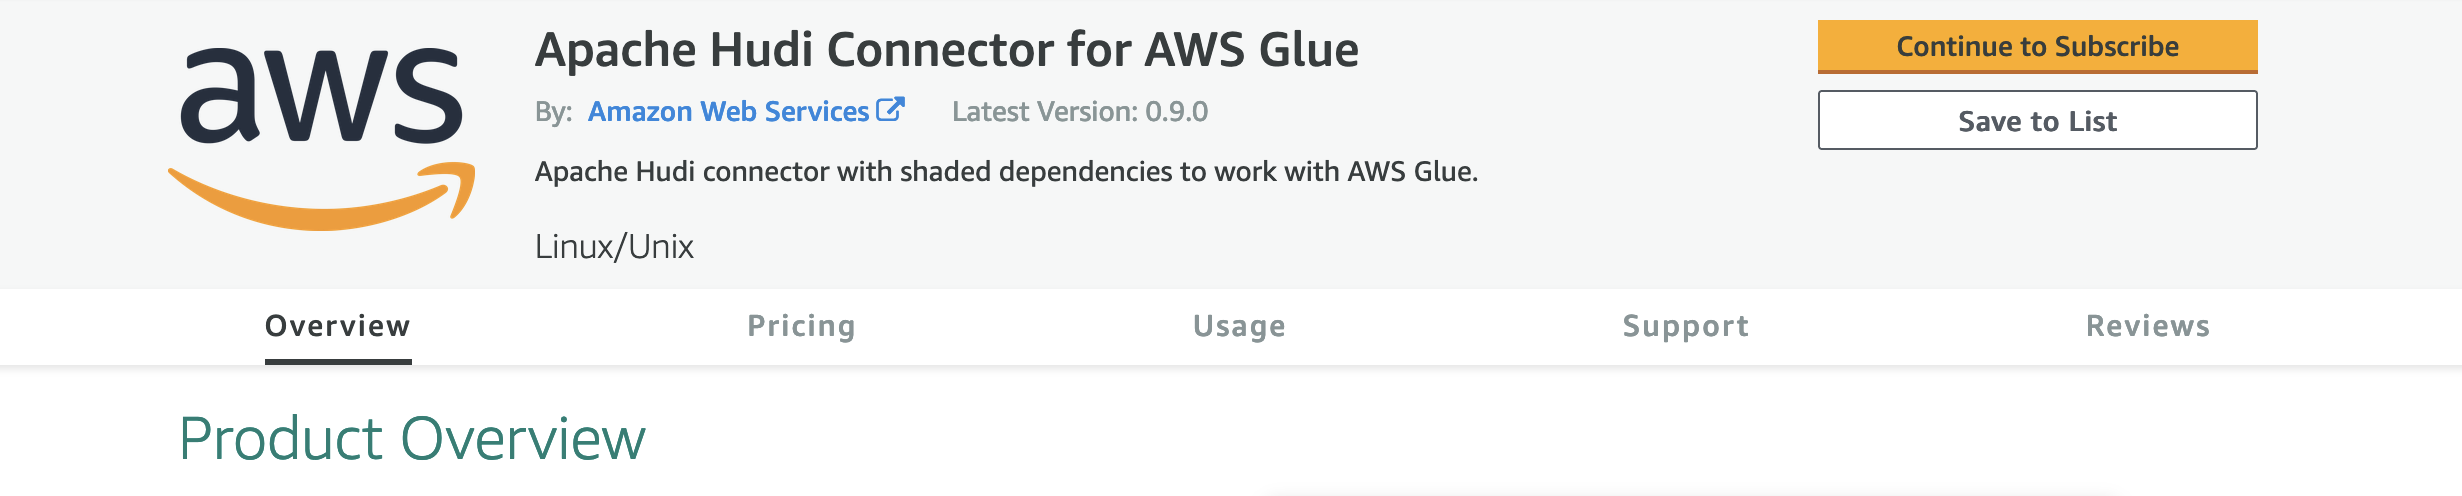Open the Usage tab
2462x496 pixels.
pos(1239,326)
